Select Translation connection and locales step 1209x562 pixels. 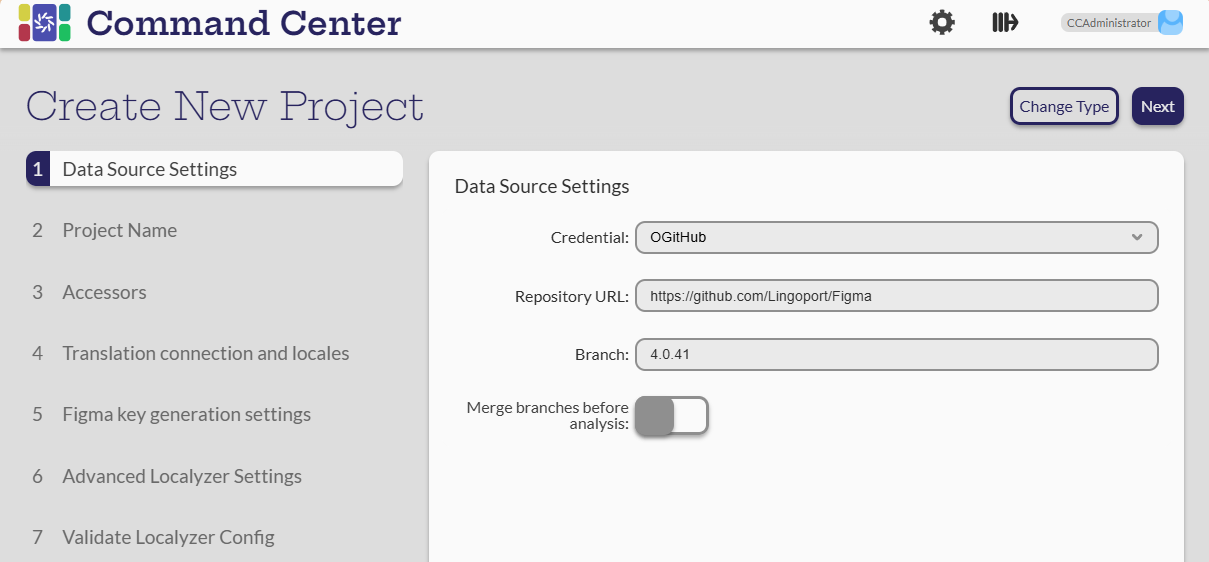(x=205, y=353)
